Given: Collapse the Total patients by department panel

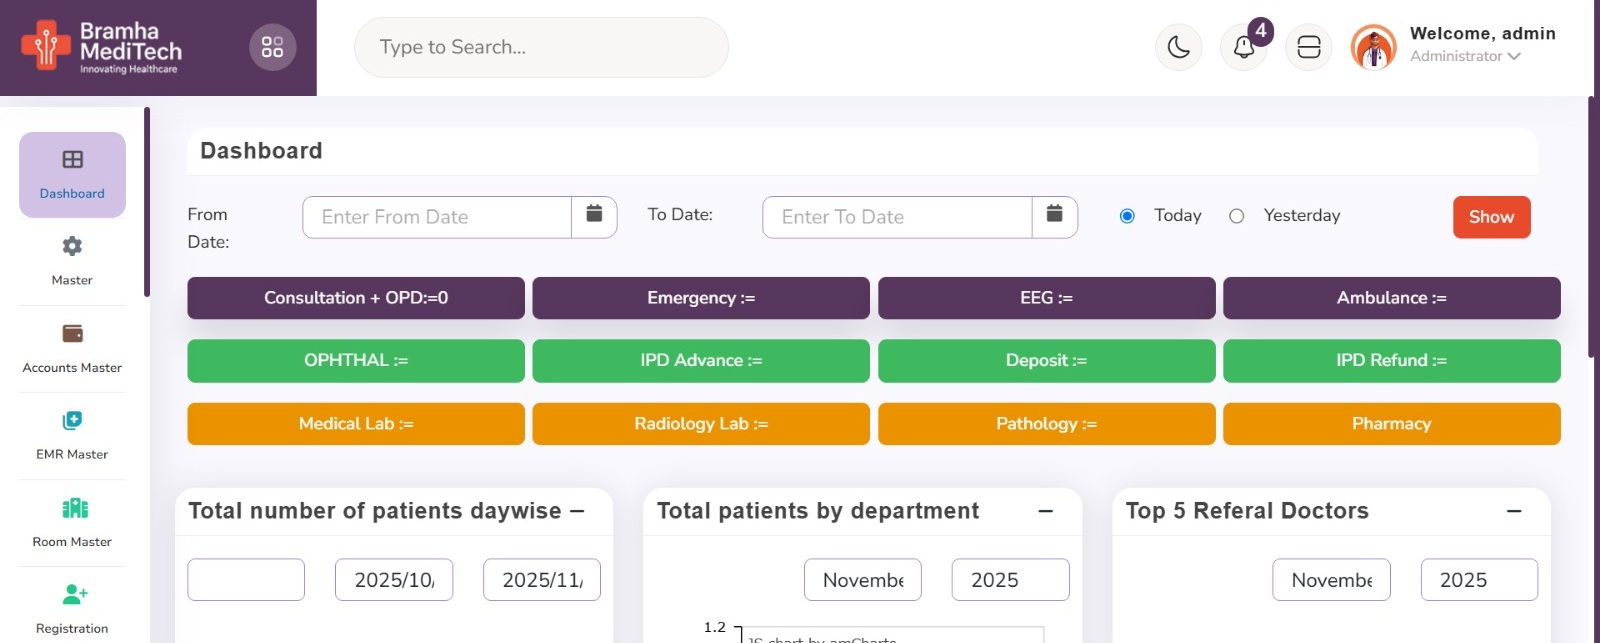Looking at the screenshot, I should [x=1045, y=511].
